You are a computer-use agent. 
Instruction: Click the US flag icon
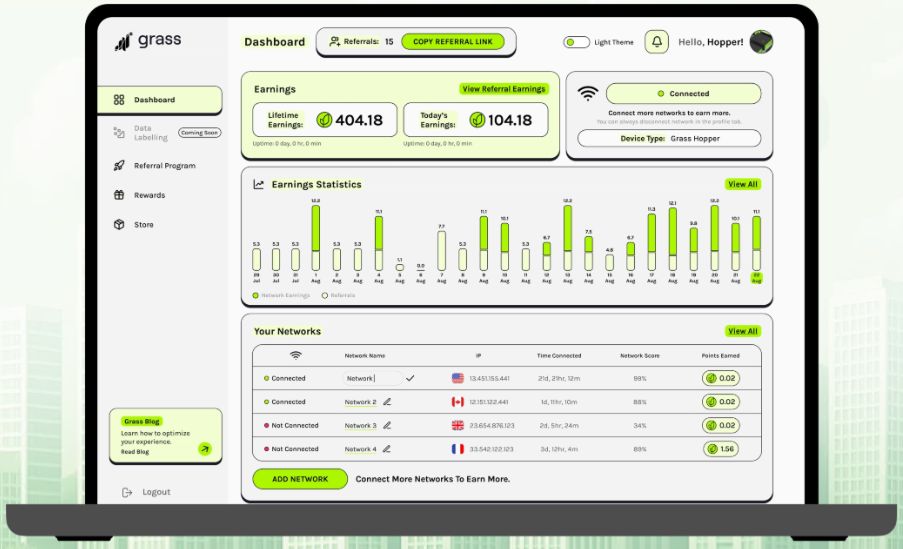click(458, 378)
